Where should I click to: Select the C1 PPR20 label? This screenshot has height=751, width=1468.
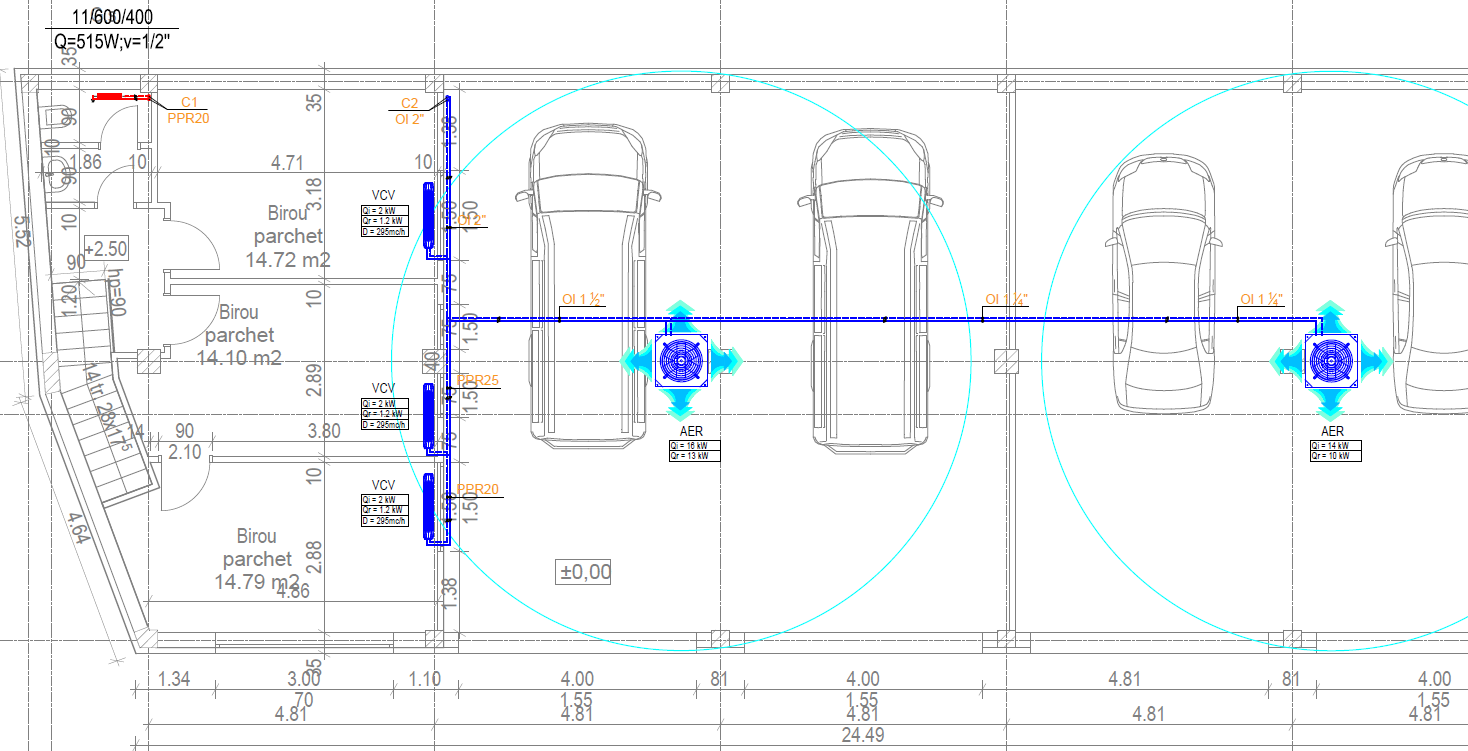click(188, 110)
